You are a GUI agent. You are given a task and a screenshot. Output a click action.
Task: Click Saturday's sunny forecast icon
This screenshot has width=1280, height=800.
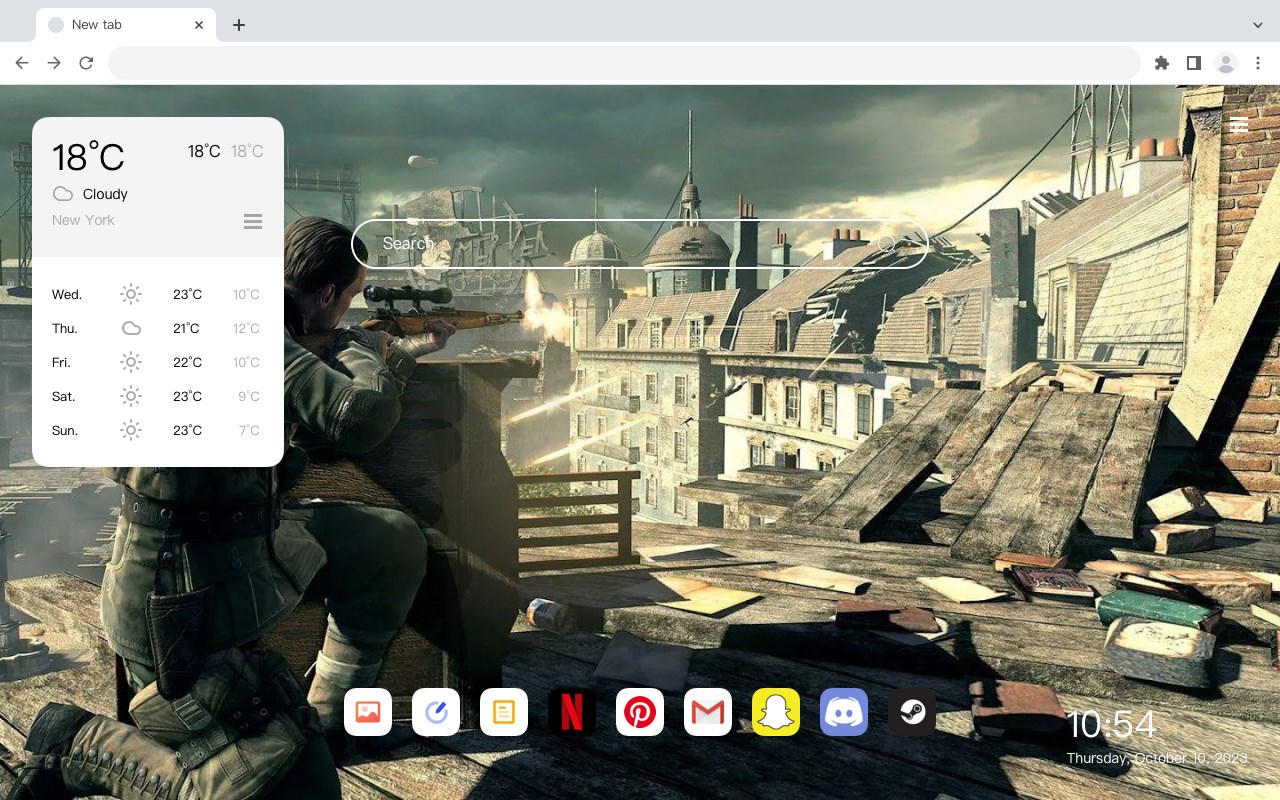(131, 396)
